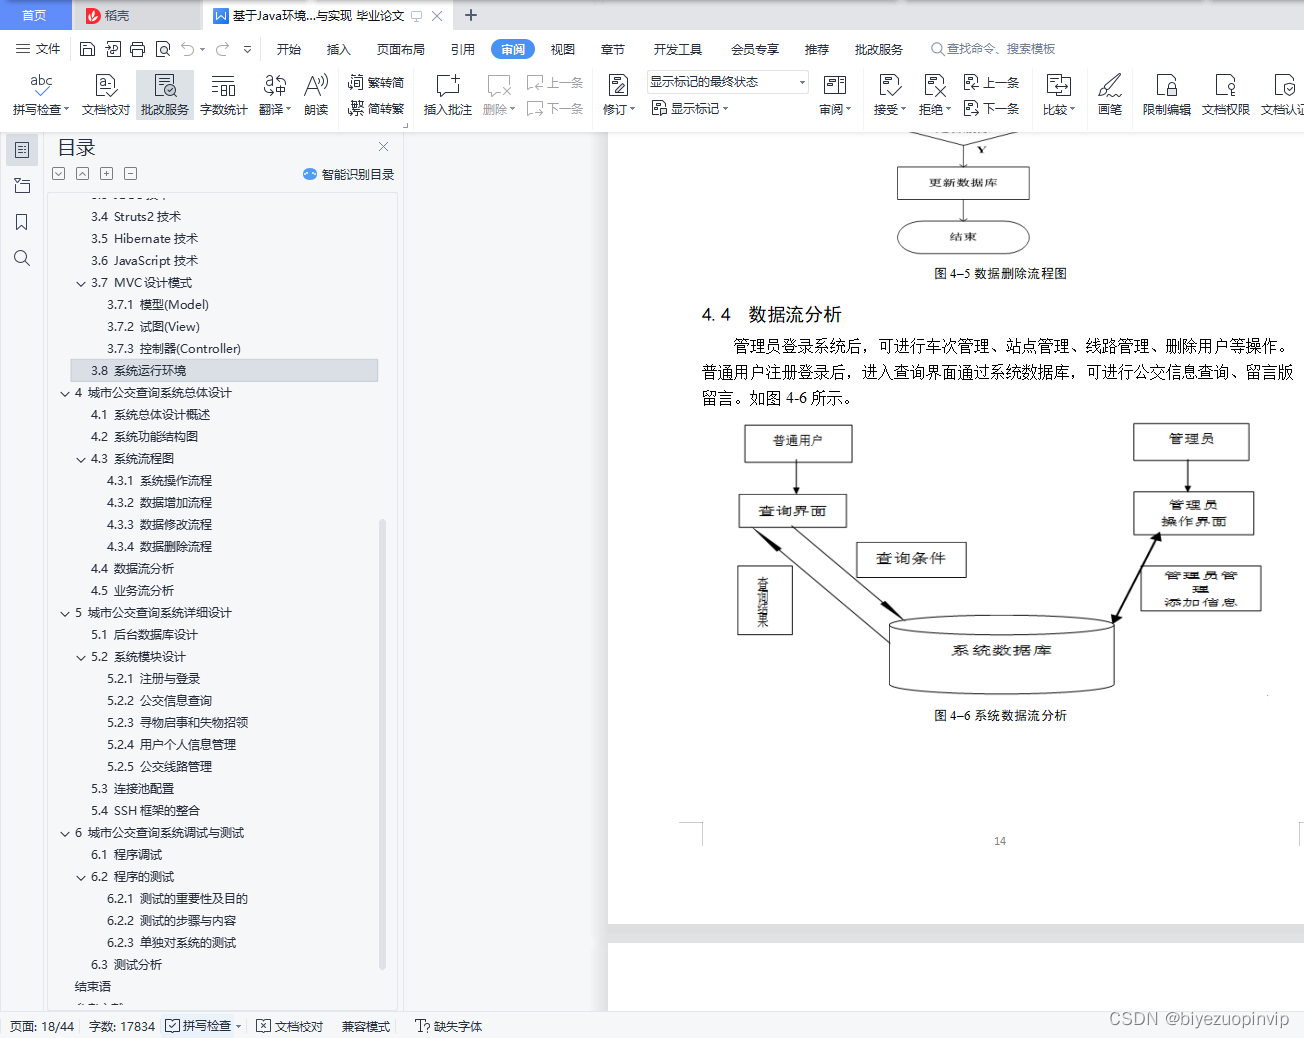
Task: Click the 翻译 translate tool
Action: click(x=275, y=95)
